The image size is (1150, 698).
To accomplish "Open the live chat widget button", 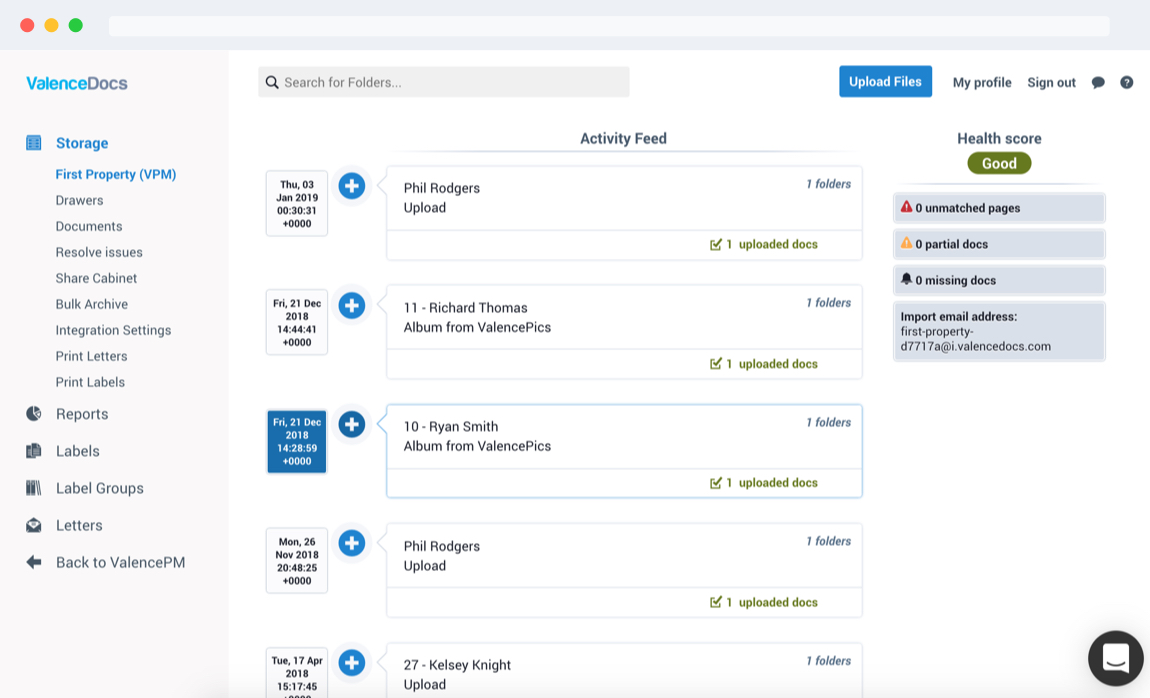I will (x=1116, y=658).
